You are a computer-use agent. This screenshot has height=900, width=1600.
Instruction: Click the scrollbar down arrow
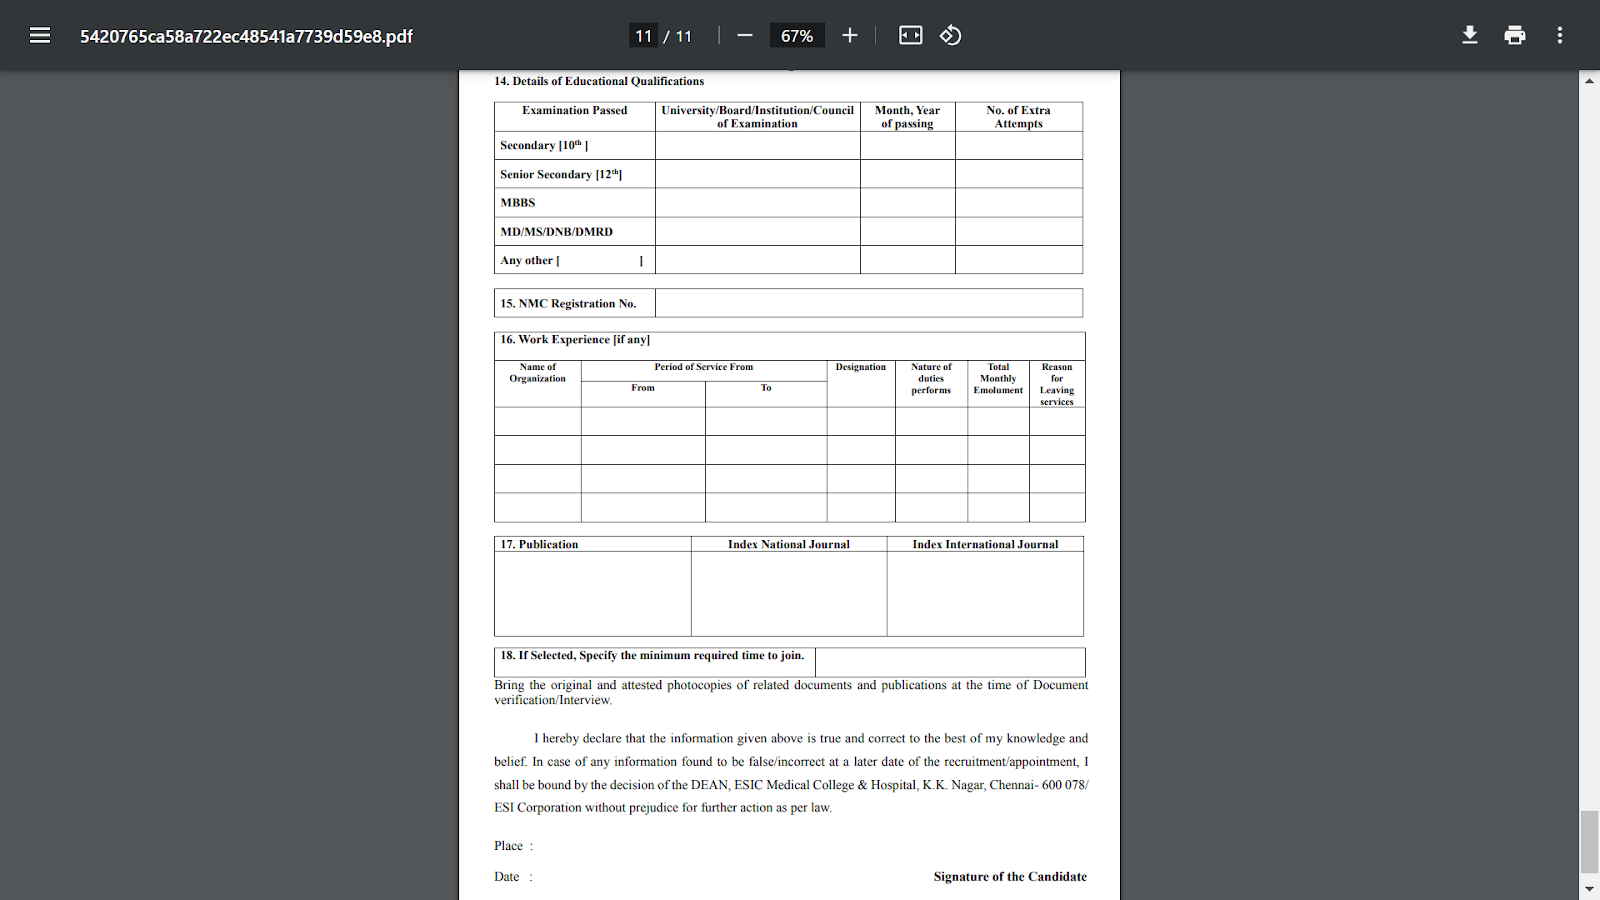pos(1589,889)
